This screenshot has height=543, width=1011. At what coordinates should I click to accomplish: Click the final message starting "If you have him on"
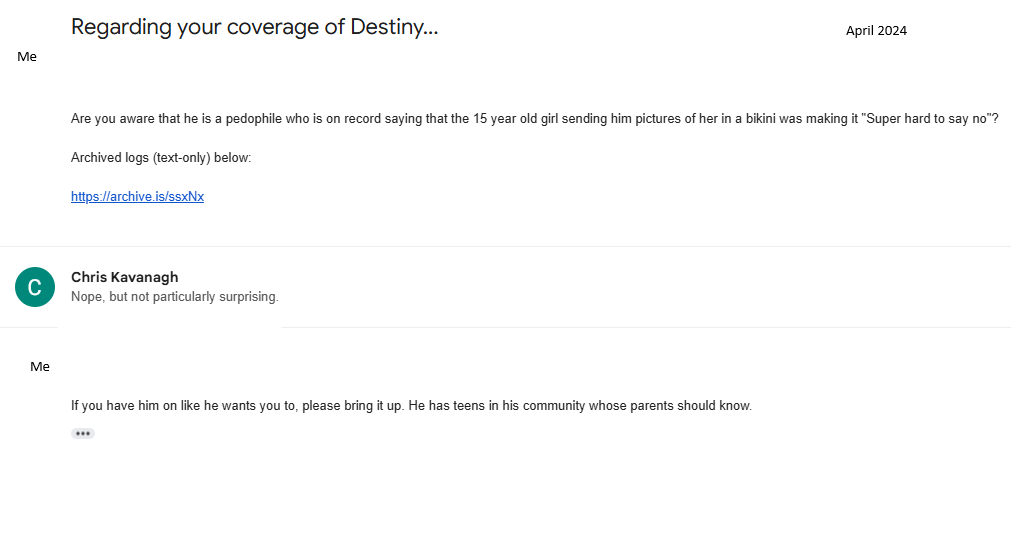point(411,406)
